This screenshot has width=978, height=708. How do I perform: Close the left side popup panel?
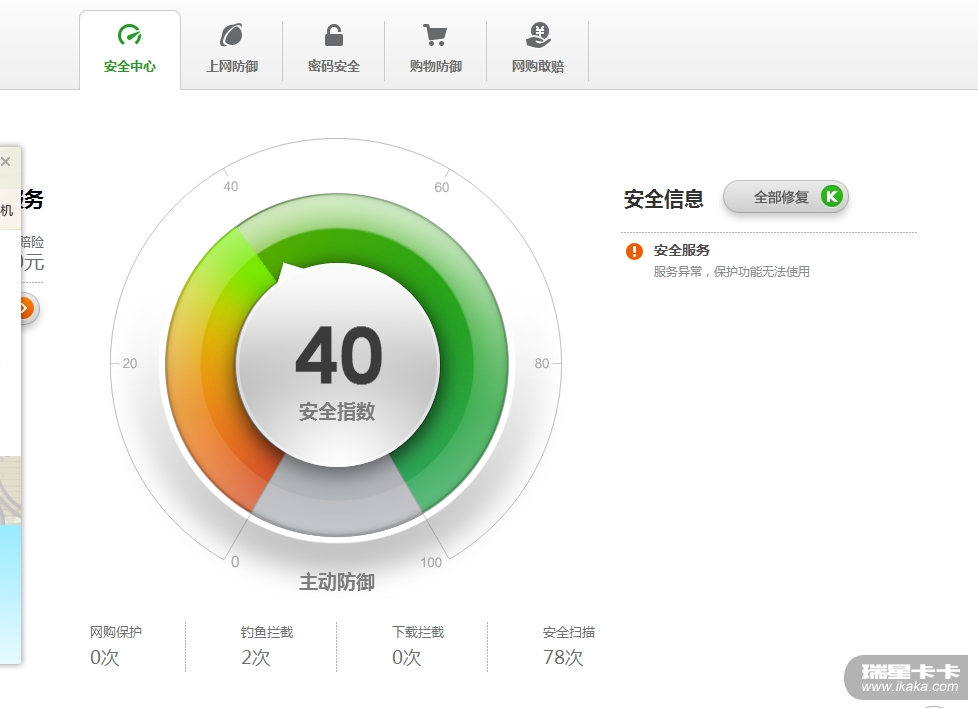pos(6,162)
